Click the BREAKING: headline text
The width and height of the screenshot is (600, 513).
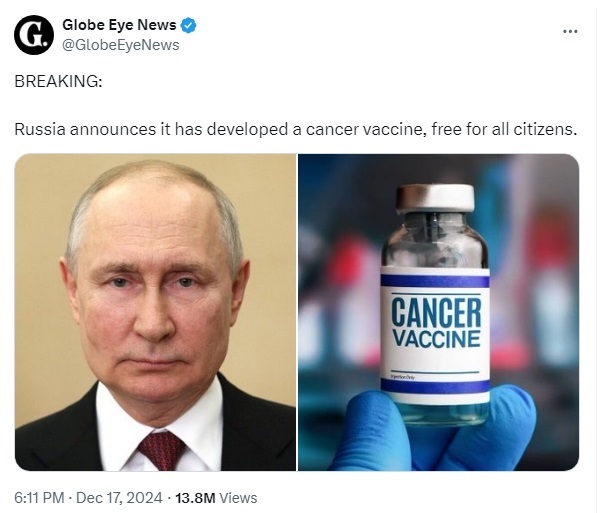(x=59, y=81)
